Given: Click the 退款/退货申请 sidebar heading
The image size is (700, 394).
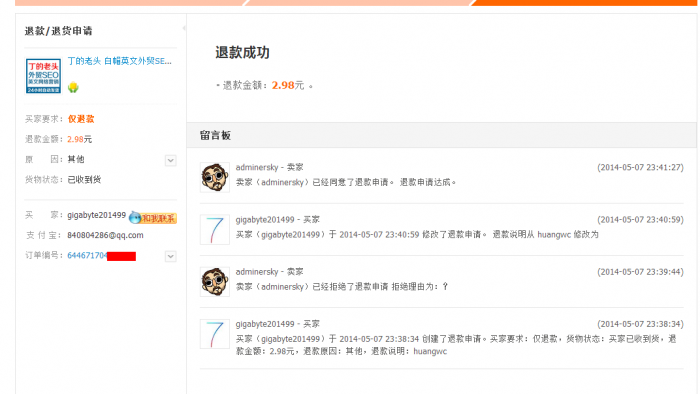Looking at the screenshot, I should pos(58,31).
